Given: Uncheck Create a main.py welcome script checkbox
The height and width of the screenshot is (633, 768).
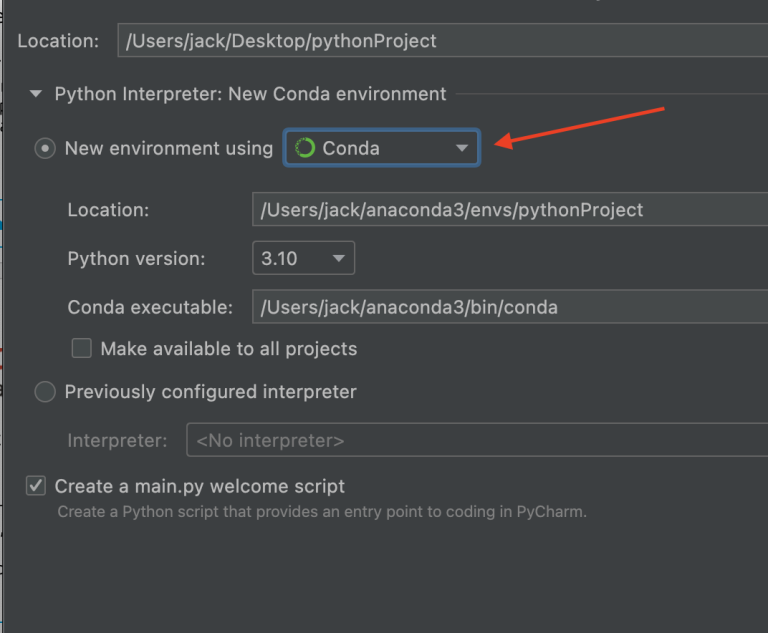Looking at the screenshot, I should (x=36, y=486).
